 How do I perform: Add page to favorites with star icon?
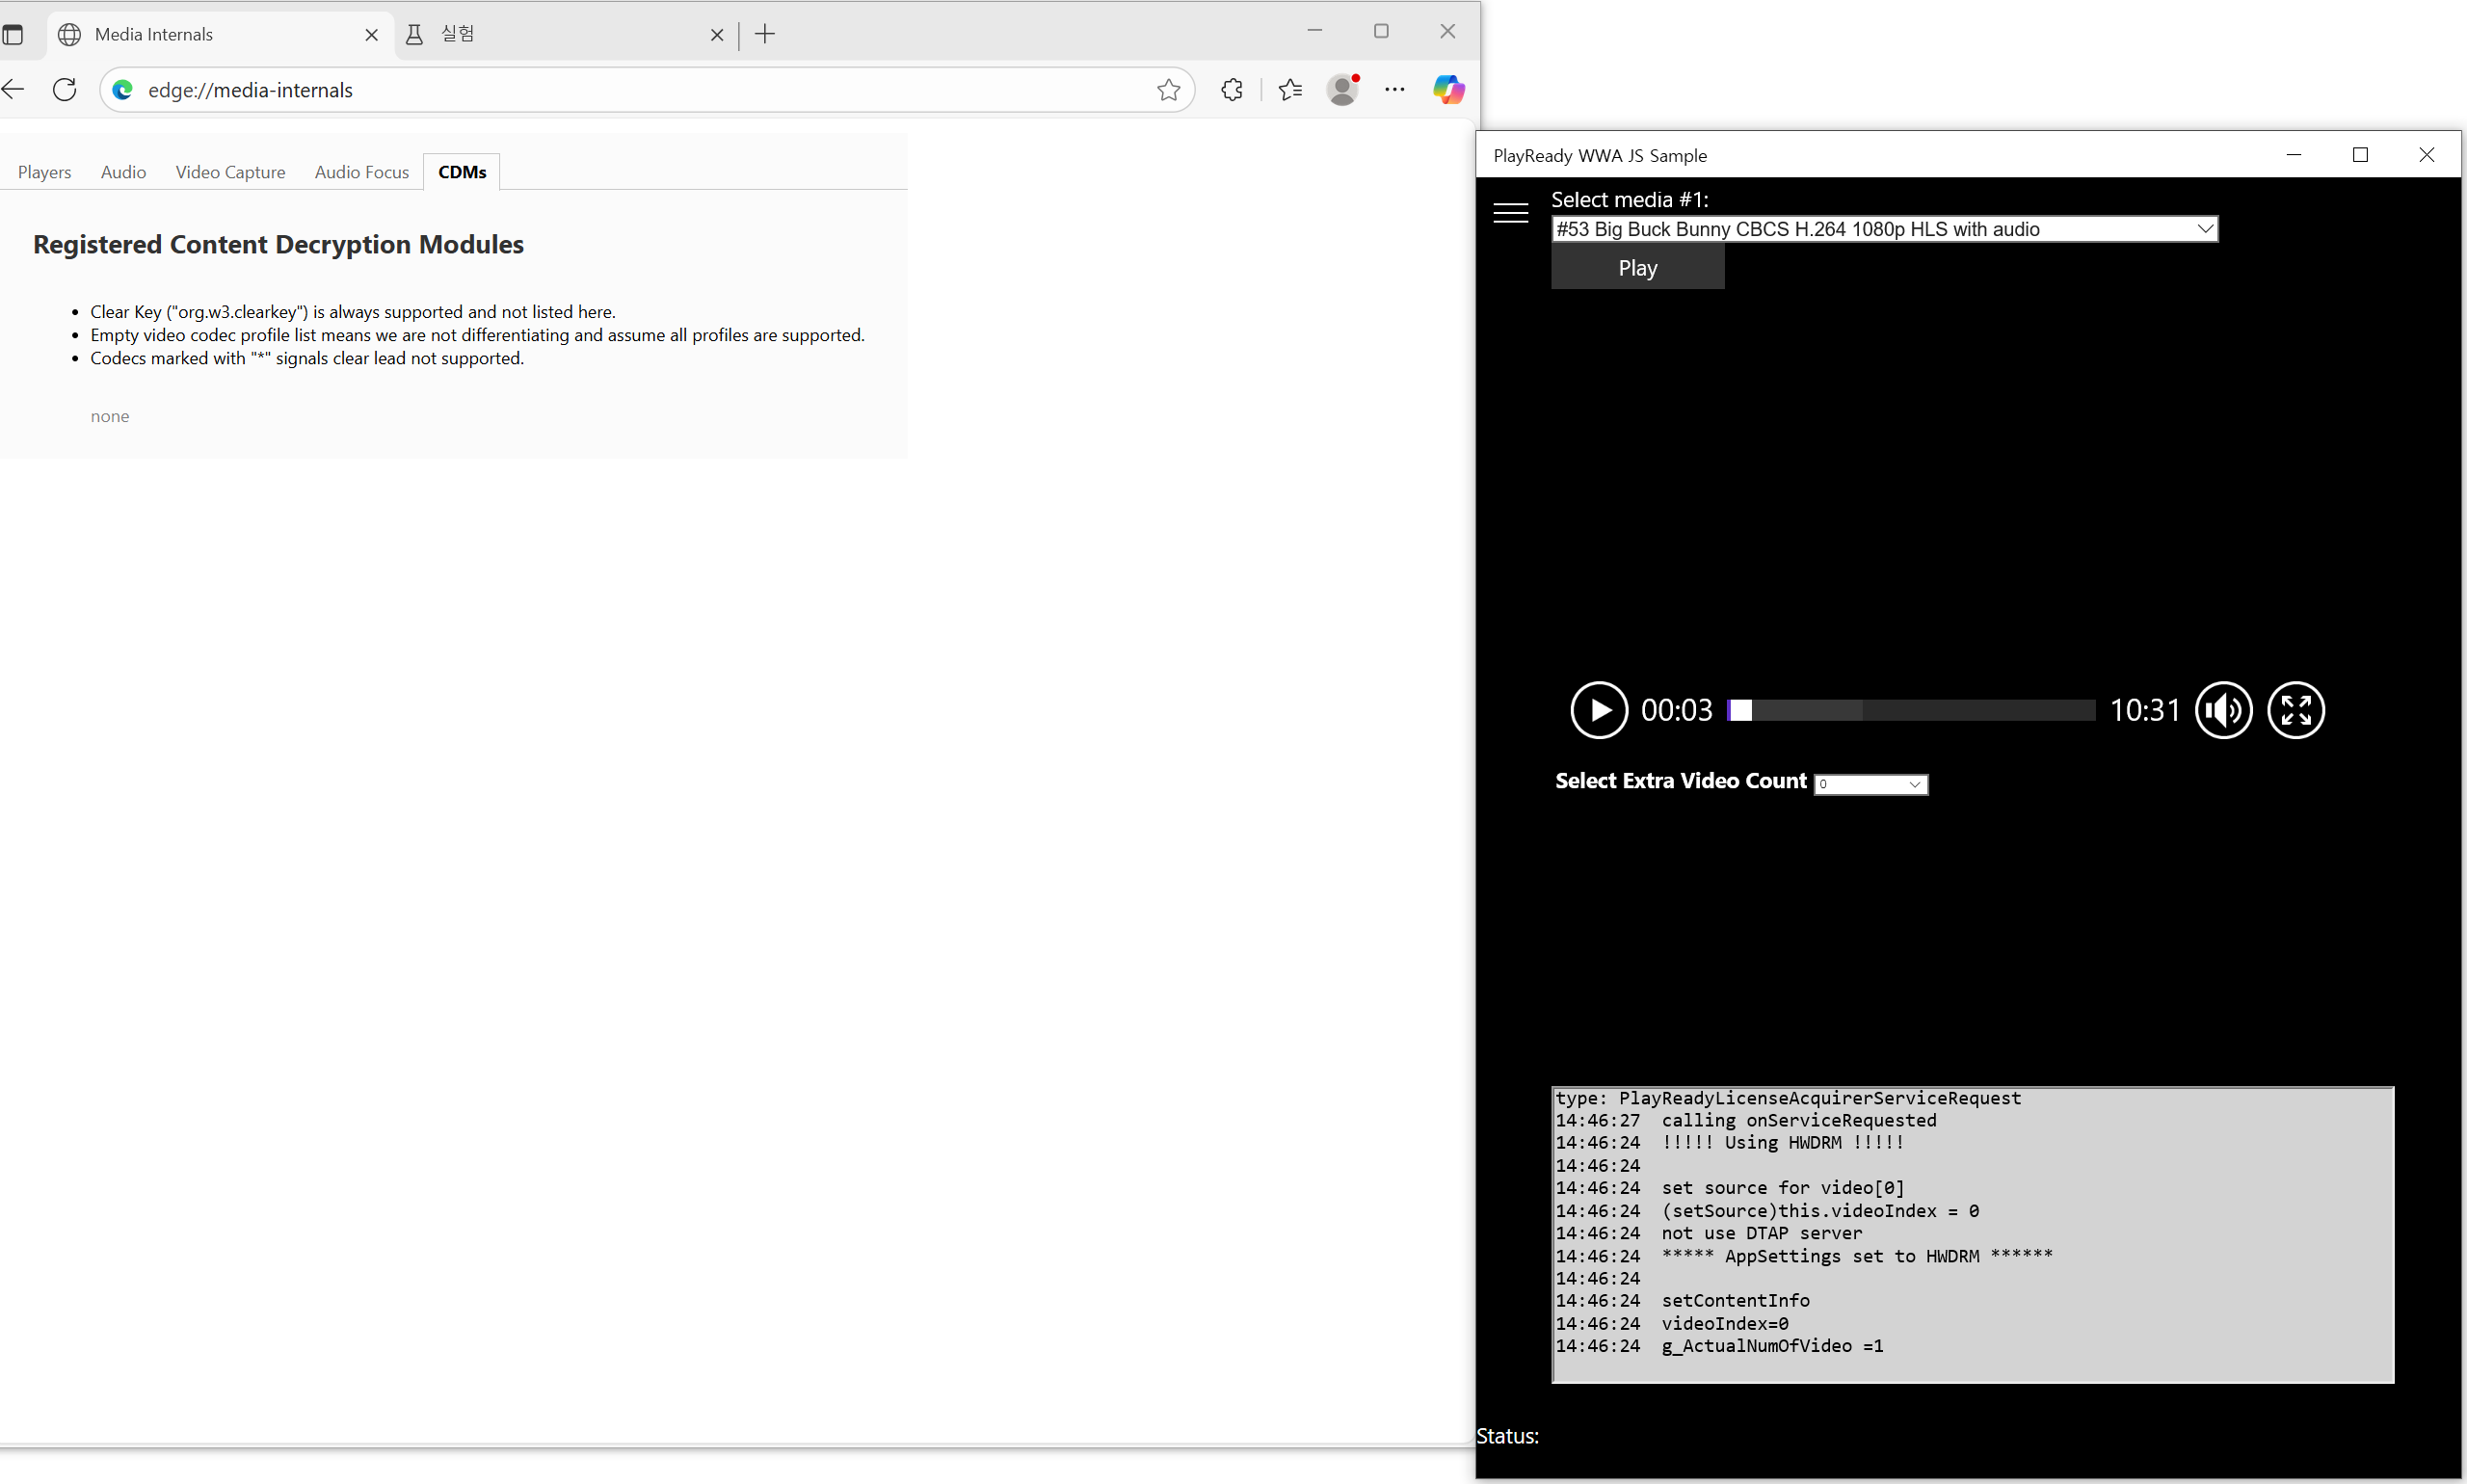coord(1168,90)
